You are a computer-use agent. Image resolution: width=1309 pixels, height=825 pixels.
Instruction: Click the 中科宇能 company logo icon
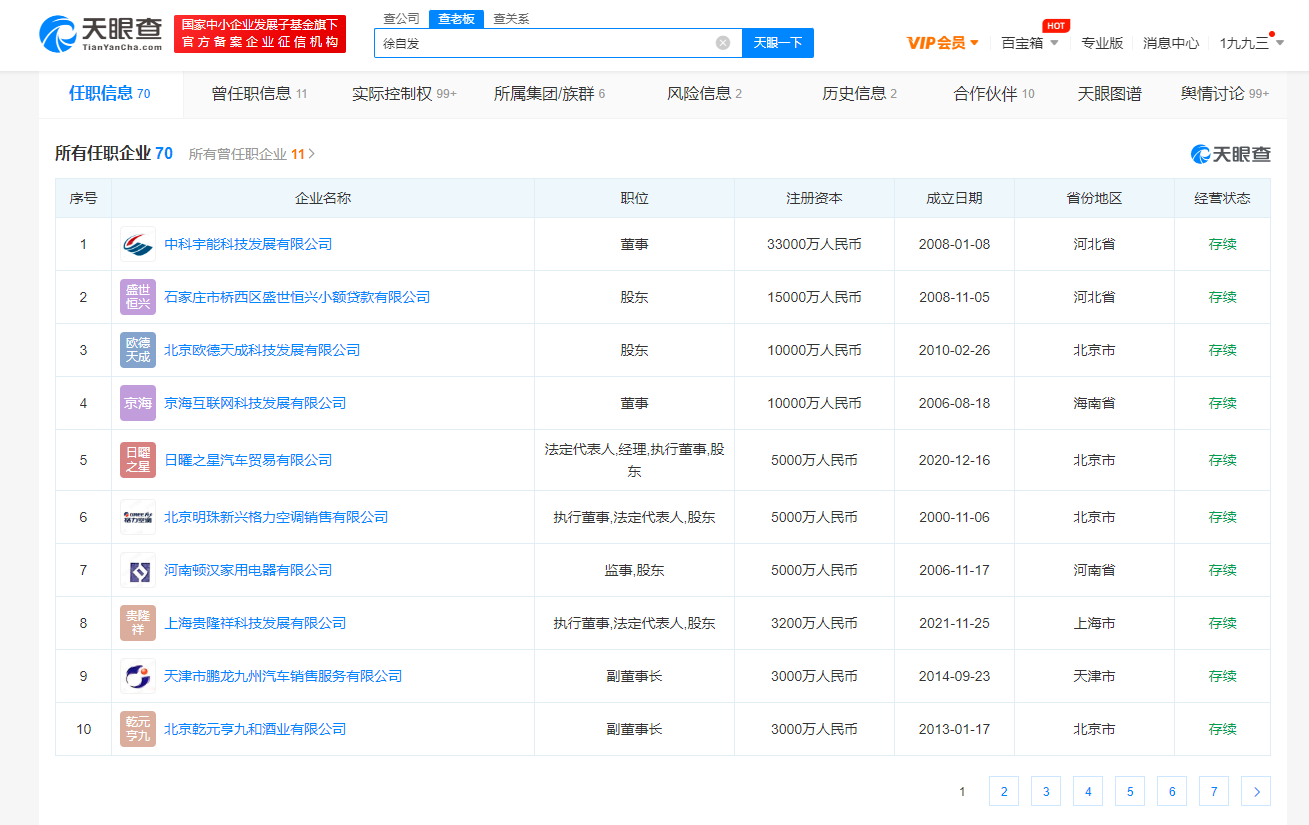pyautogui.click(x=138, y=244)
